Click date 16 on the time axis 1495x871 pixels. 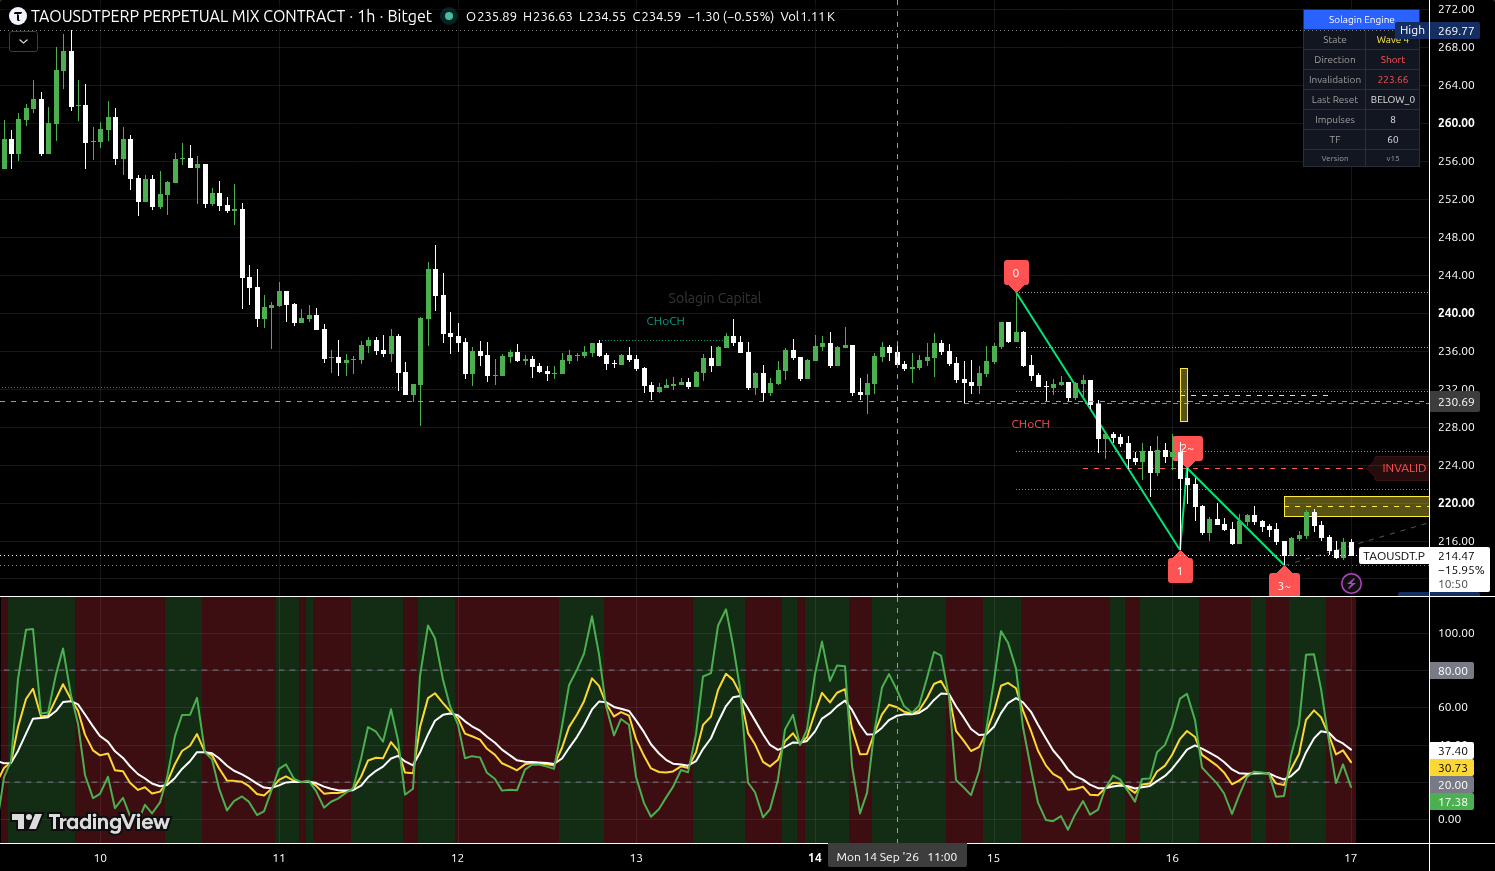(1172, 857)
